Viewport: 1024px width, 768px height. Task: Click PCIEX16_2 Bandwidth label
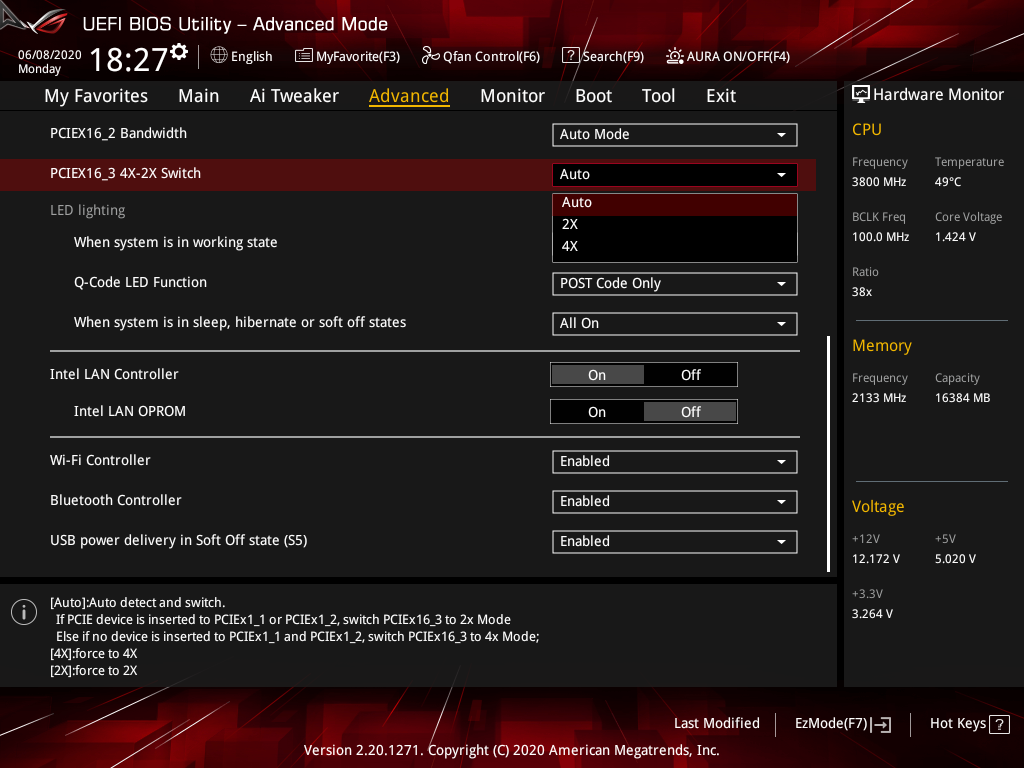pyautogui.click(x=118, y=133)
